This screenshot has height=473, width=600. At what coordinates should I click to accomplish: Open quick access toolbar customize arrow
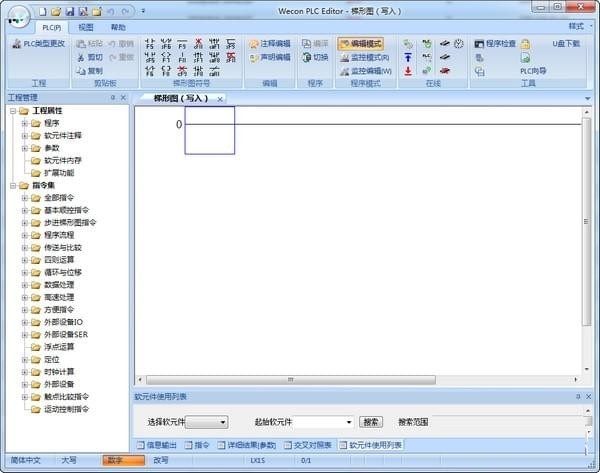click(143, 11)
